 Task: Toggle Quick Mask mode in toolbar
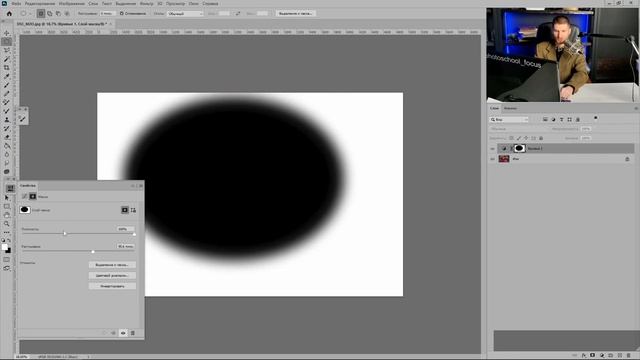(7, 260)
